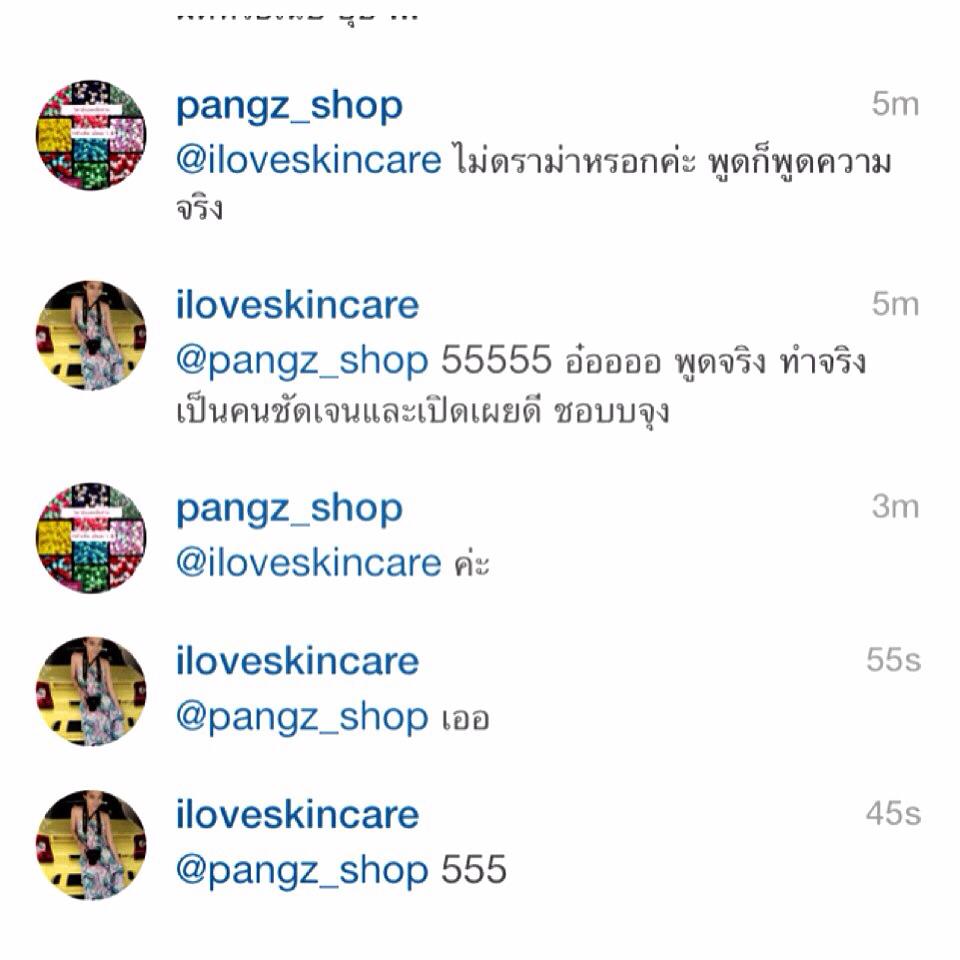
Task: Open iloveskincare avatar on the 45s comment
Action: click(x=91, y=845)
